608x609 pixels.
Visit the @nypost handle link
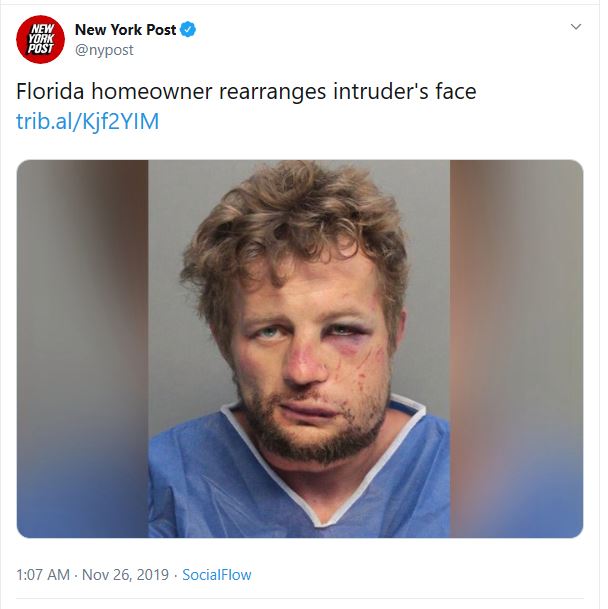(x=104, y=50)
